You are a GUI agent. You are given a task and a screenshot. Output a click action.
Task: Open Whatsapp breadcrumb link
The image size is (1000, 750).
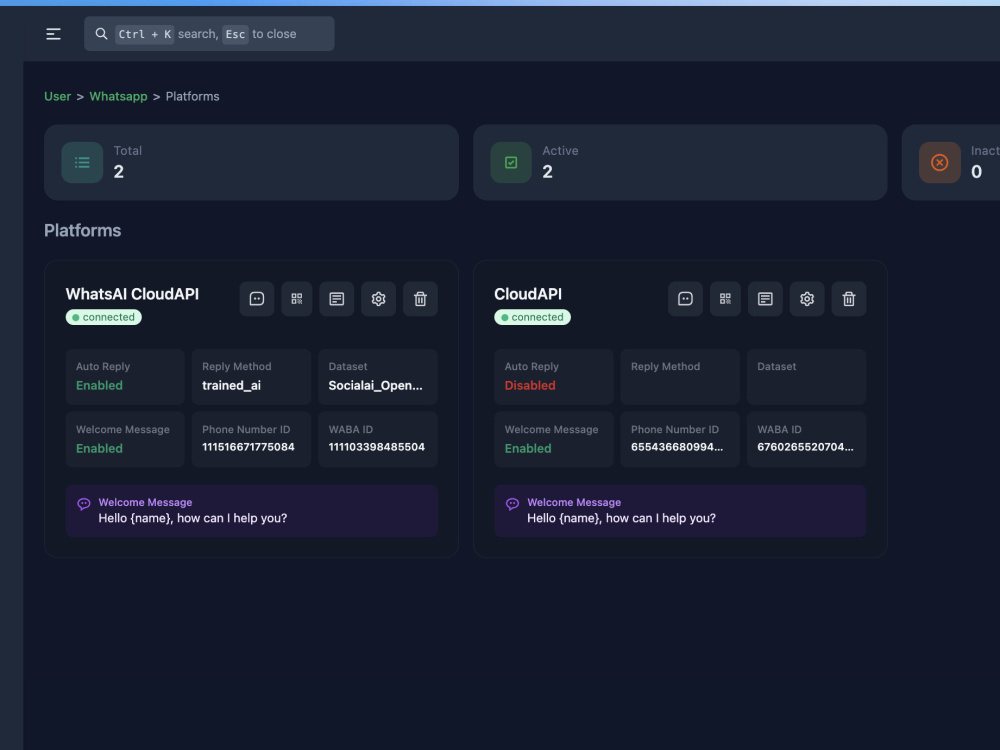click(x=118, y=96)
